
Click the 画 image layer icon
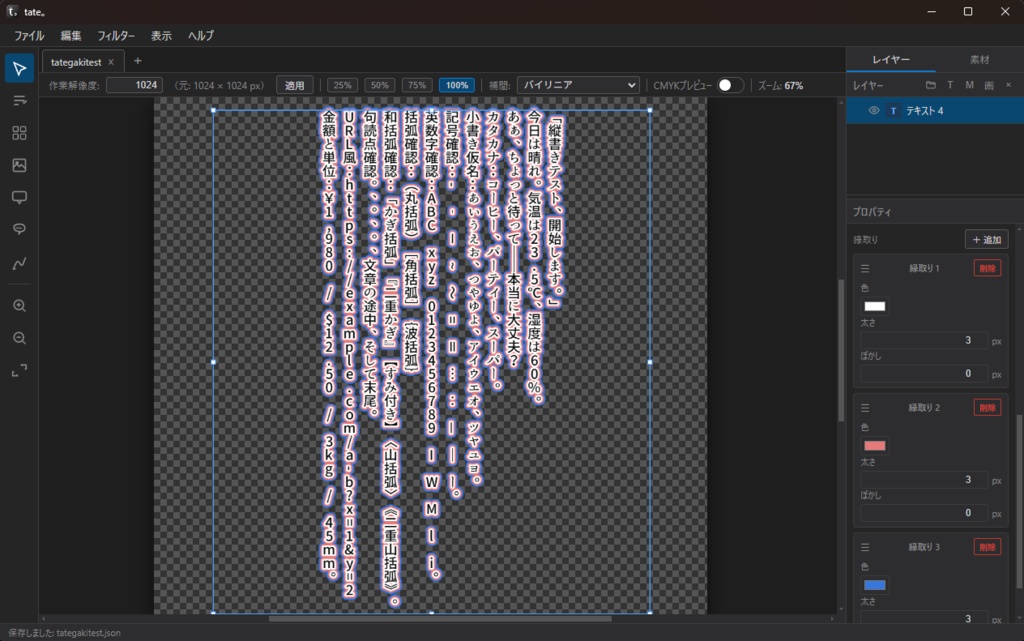click(x=989, y=85)
